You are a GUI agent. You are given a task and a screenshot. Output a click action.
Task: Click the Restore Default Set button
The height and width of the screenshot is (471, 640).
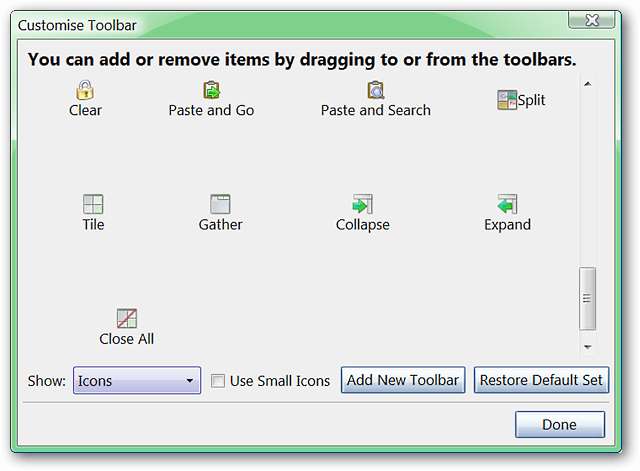[541, 380]
